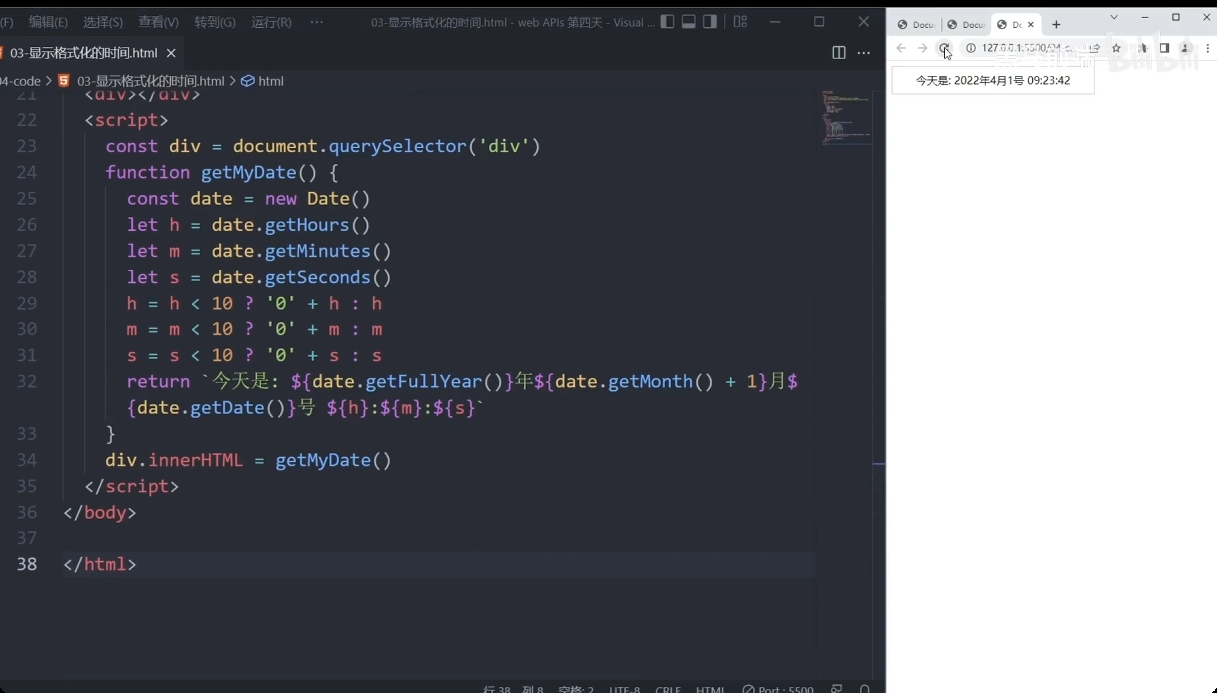The height and width of the screenshot is (693, 1217).
Task: Toggle the primary side bar layout icon
Action: click(x=667, y=22)
